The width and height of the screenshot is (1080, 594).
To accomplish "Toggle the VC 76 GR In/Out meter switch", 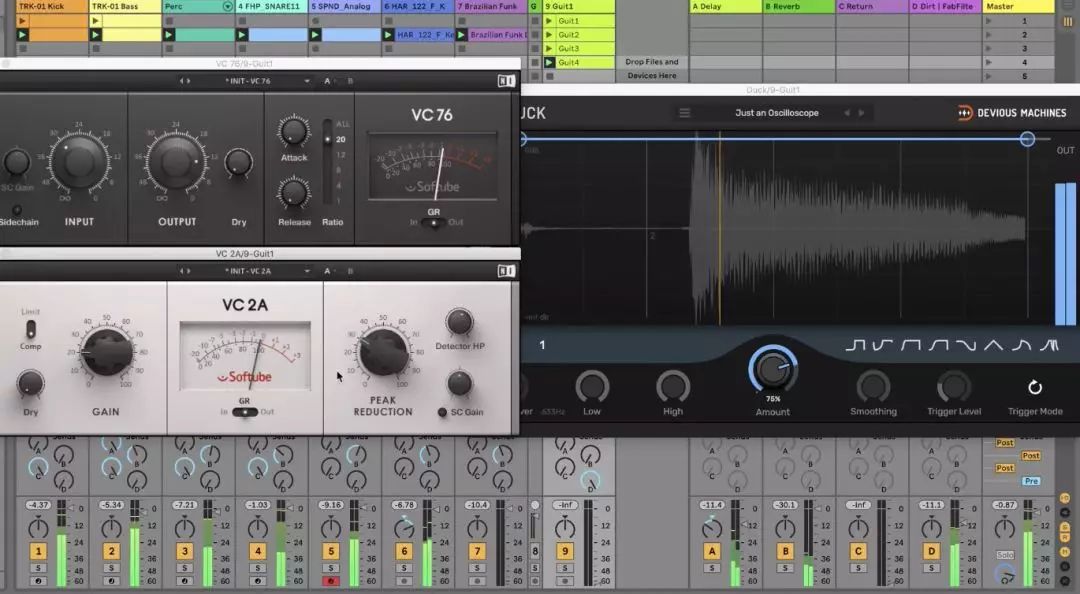I will tap(433, 223).
